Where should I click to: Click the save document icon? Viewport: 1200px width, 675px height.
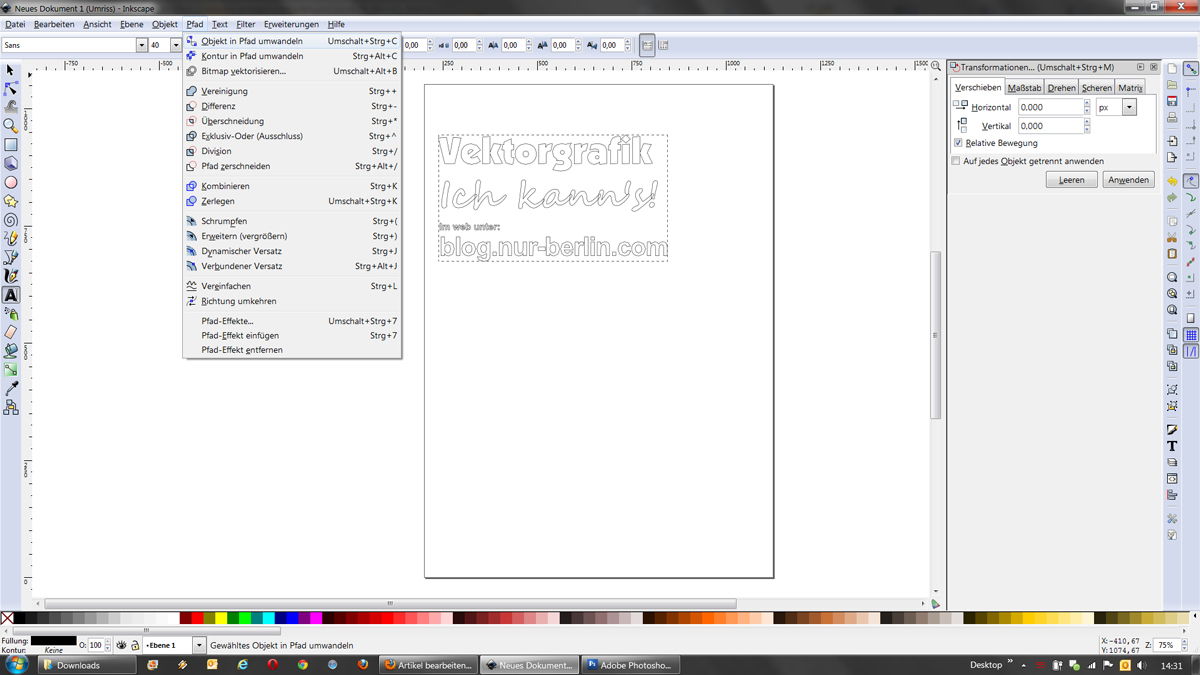click(x=1172, y=101)
